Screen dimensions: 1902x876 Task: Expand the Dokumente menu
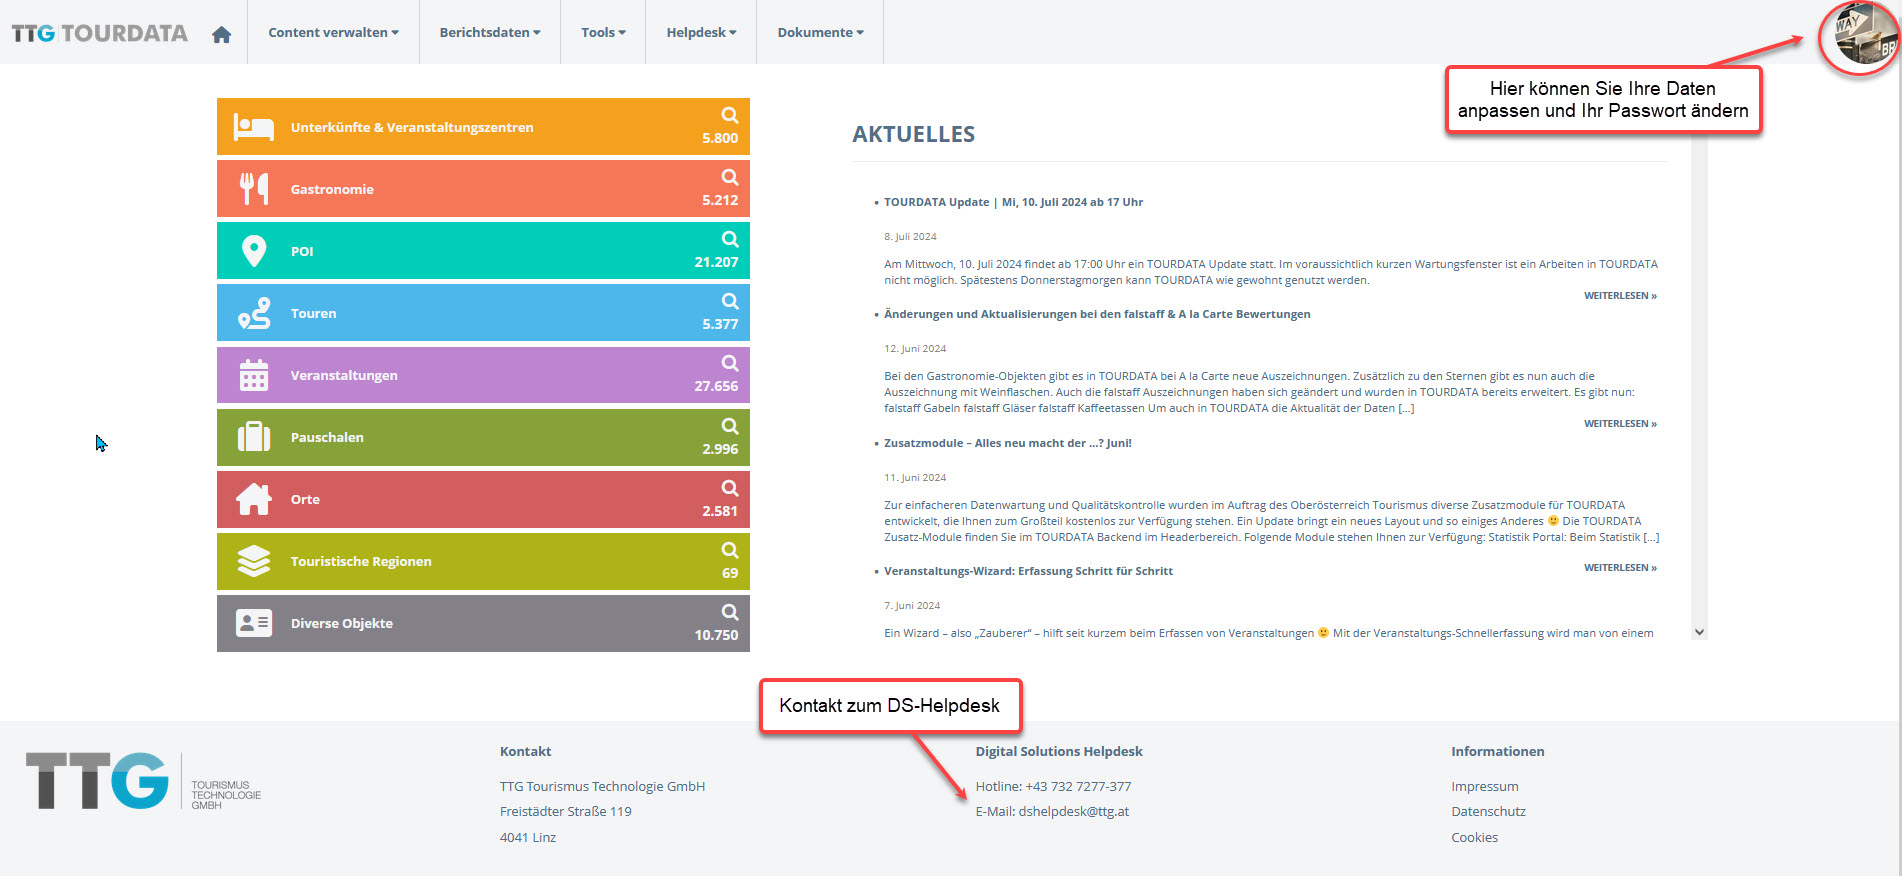(x=820, y=32)
